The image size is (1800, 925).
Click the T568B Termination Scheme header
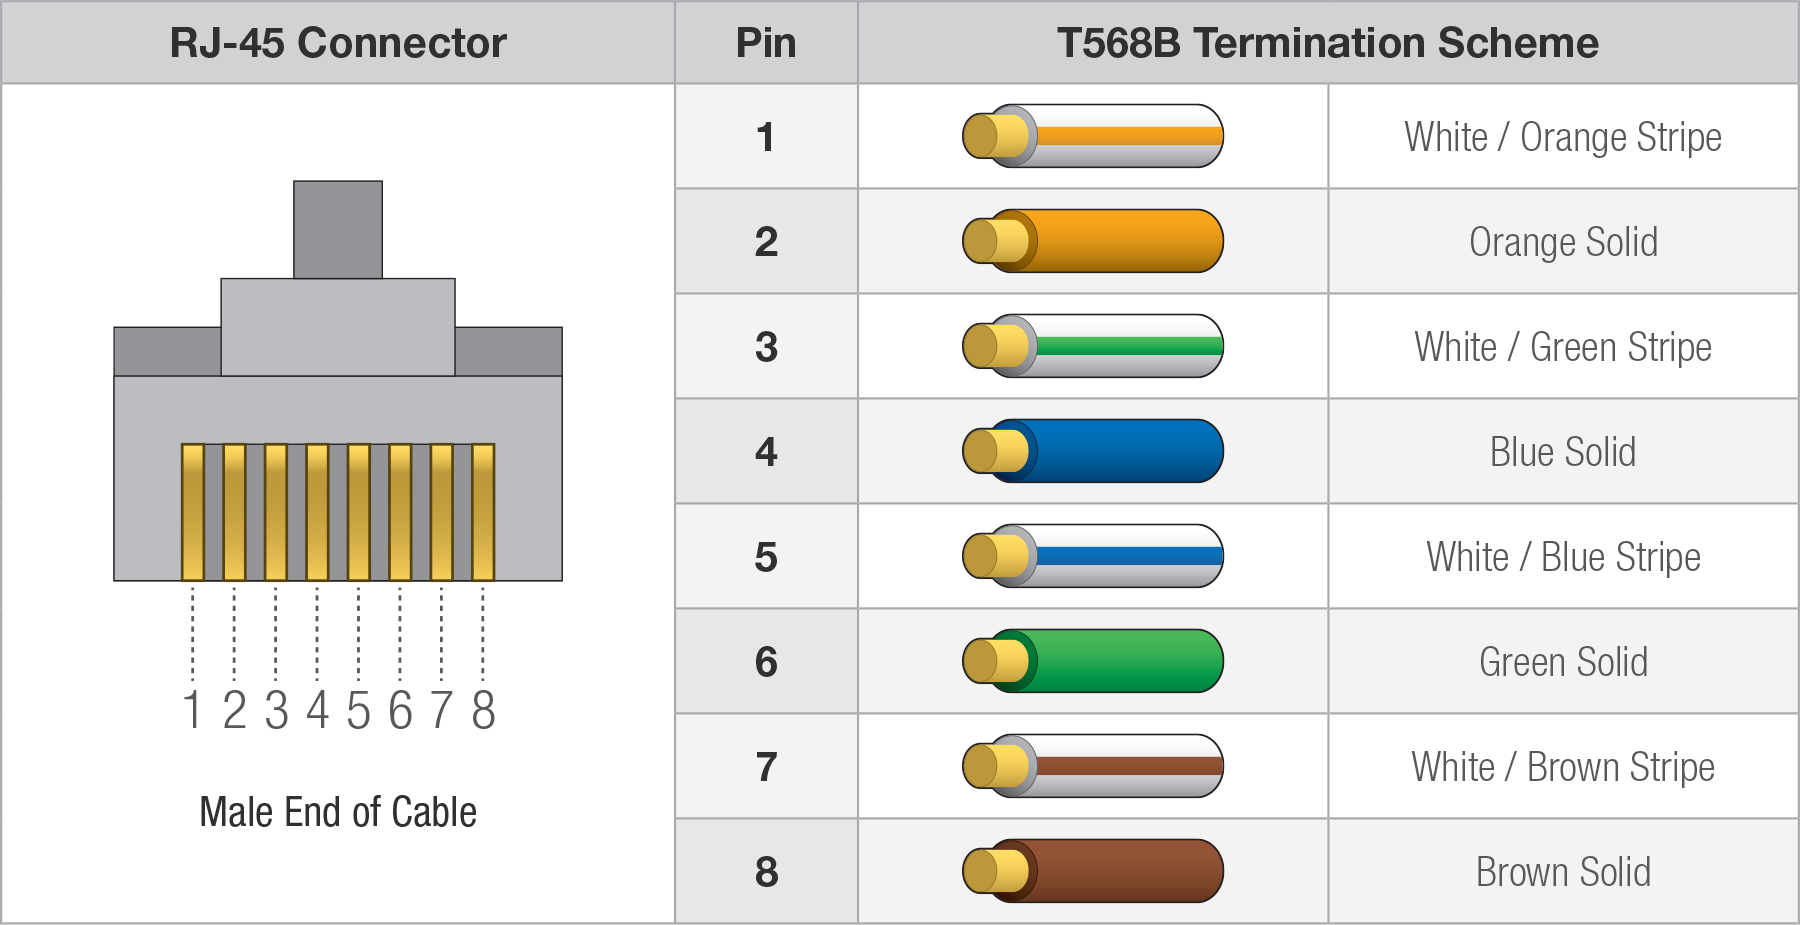(x=1328, y=43)
